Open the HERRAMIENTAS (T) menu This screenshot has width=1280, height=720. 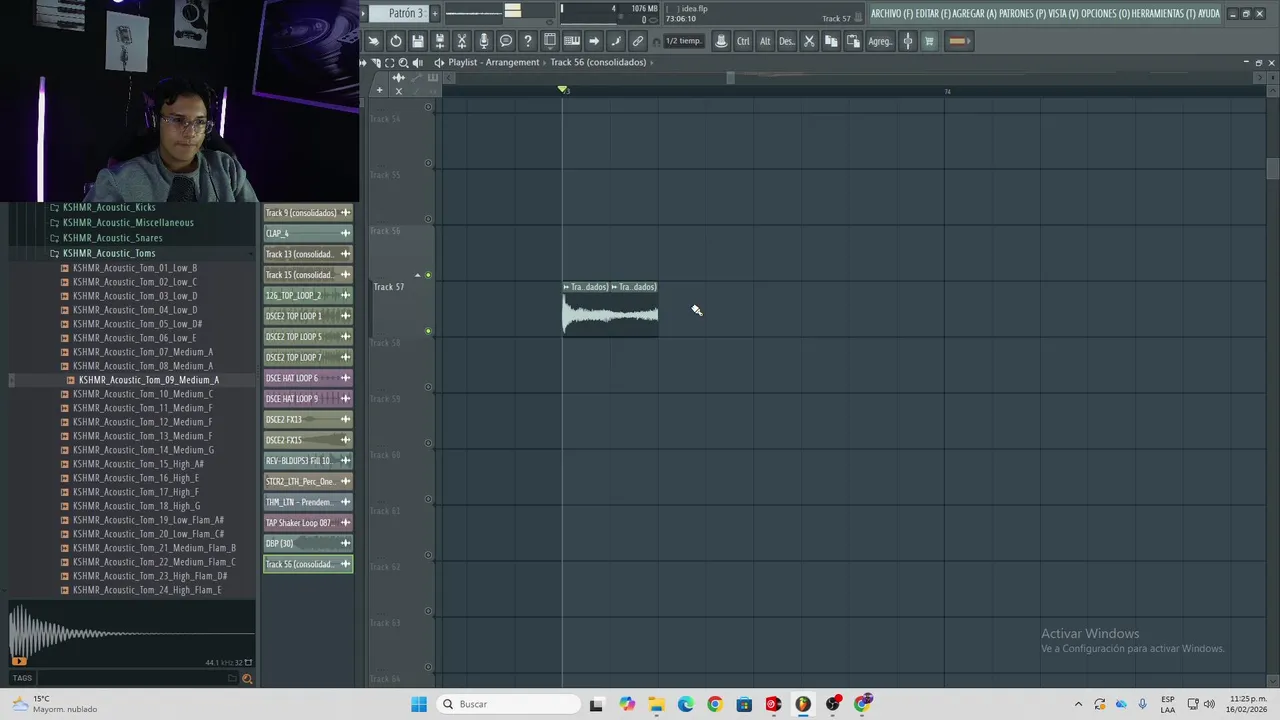1164,14
